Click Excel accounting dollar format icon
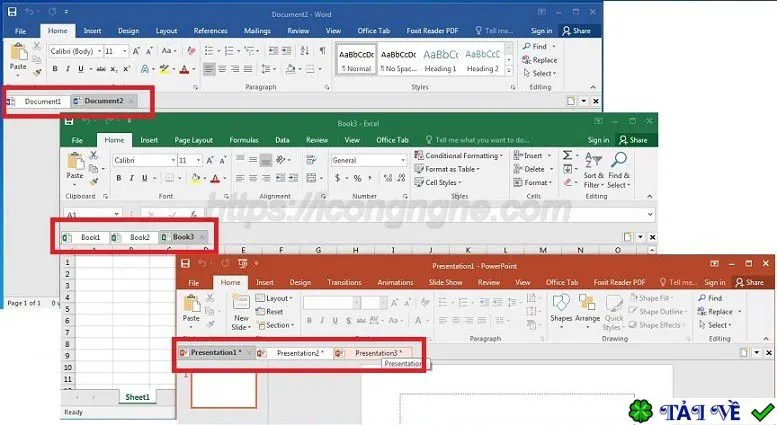The height and width of the screenshot is (425, 777). tap(337, 178)
